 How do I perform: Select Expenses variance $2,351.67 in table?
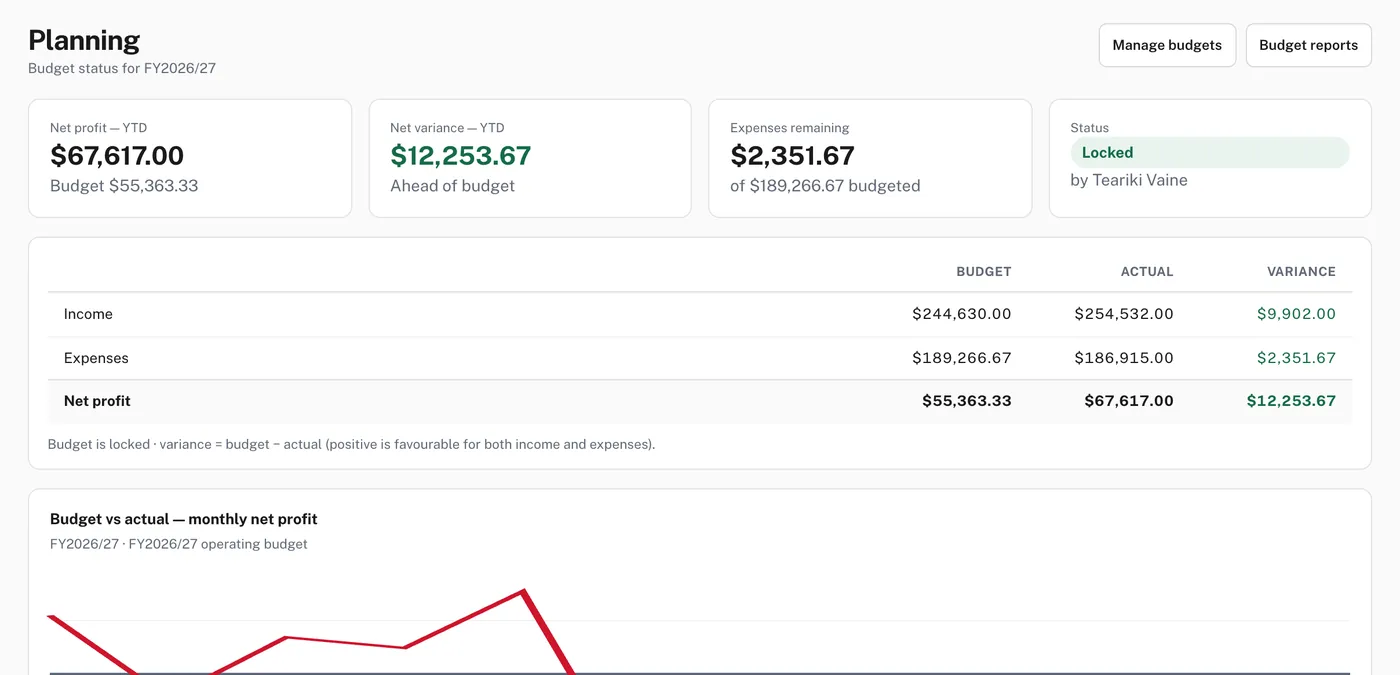pos(1296,358)
